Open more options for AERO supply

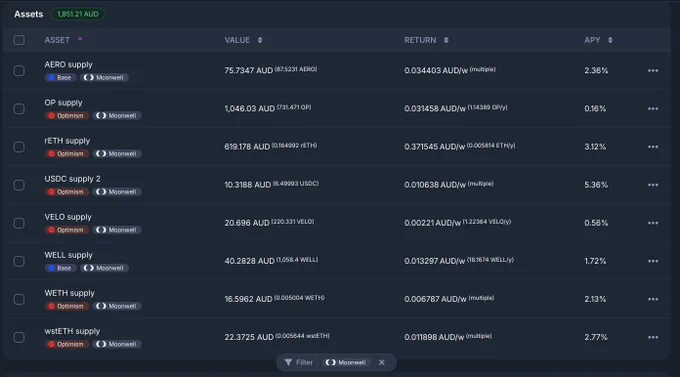[653, 71]
